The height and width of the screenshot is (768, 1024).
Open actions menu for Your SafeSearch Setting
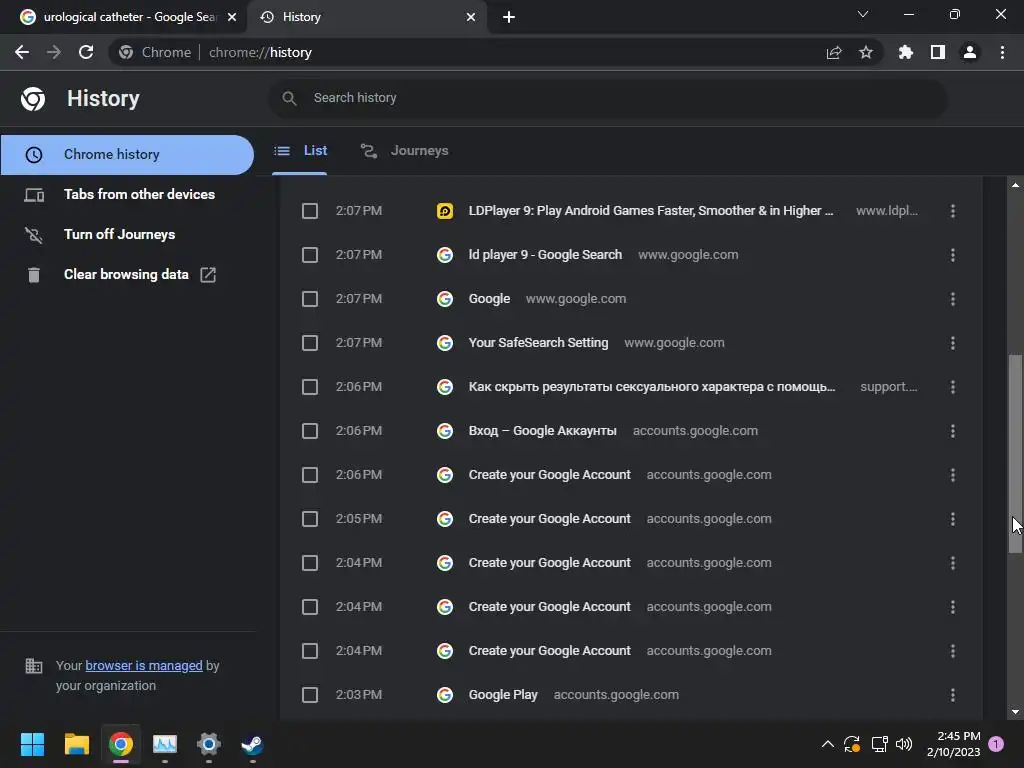[x=953, y=343]
